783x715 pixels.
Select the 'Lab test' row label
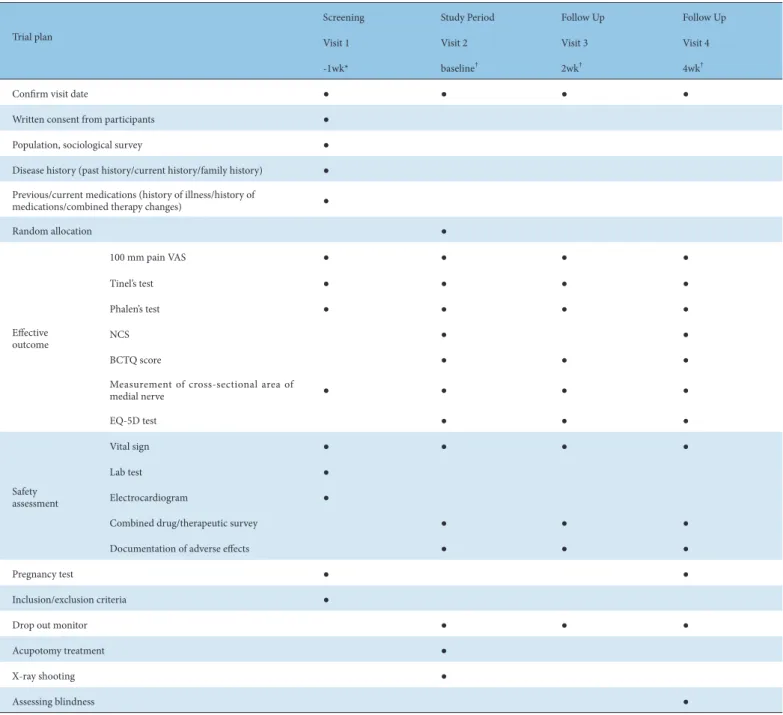coord(126,472)
